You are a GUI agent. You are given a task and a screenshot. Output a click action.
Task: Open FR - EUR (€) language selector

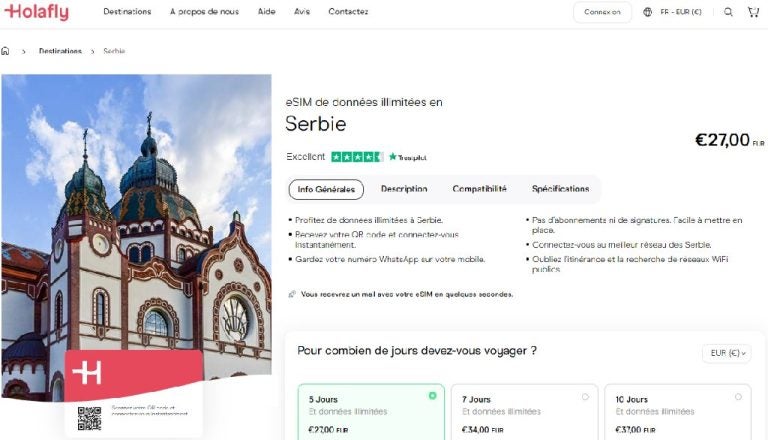point(680,12)
